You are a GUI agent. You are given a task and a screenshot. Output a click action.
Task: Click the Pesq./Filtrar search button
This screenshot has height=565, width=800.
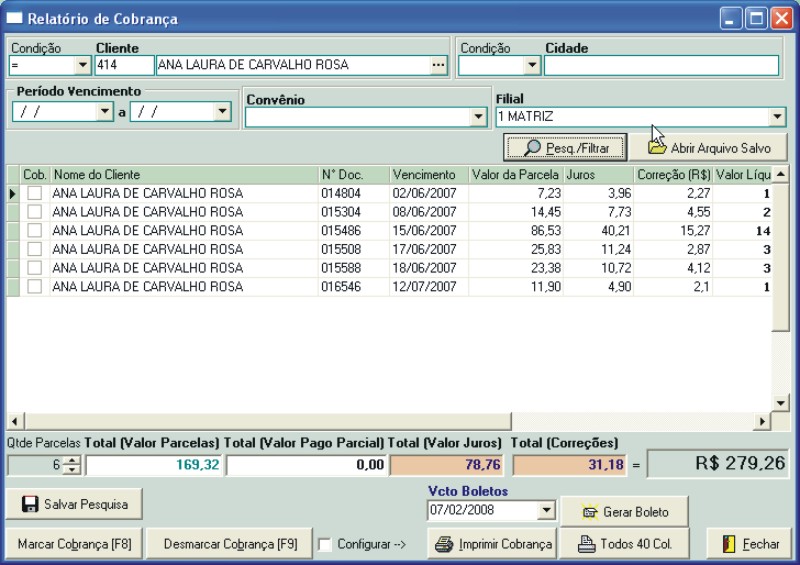[x=565, y=148]
